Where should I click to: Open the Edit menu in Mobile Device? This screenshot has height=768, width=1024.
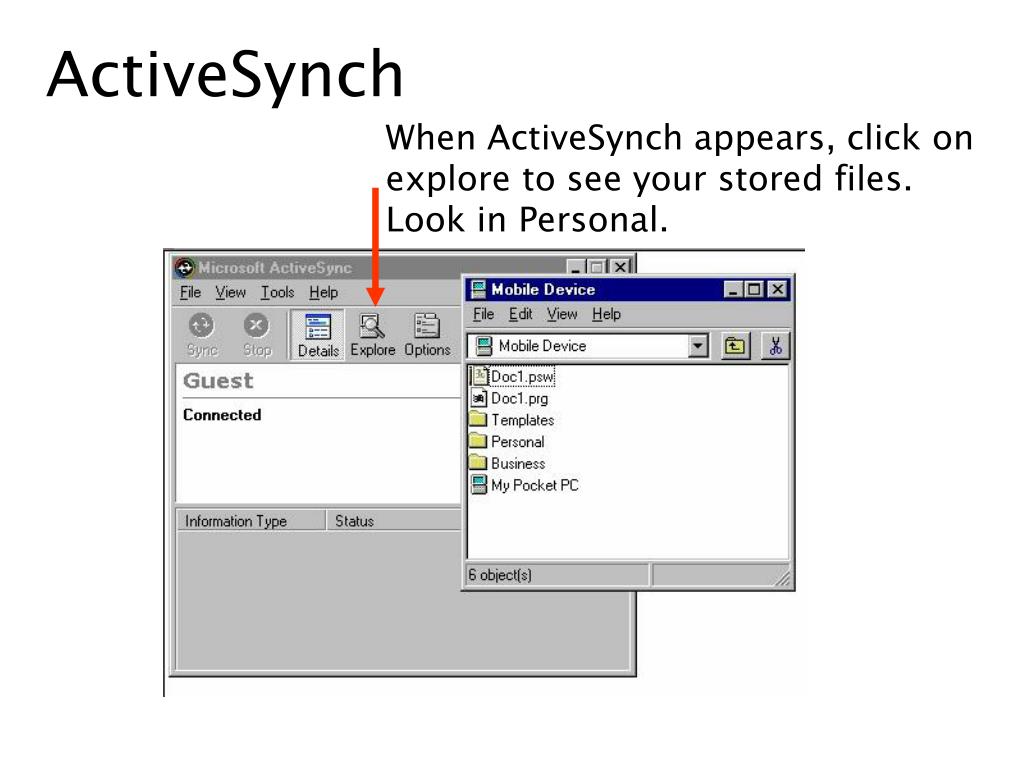[x=520, y=314]
